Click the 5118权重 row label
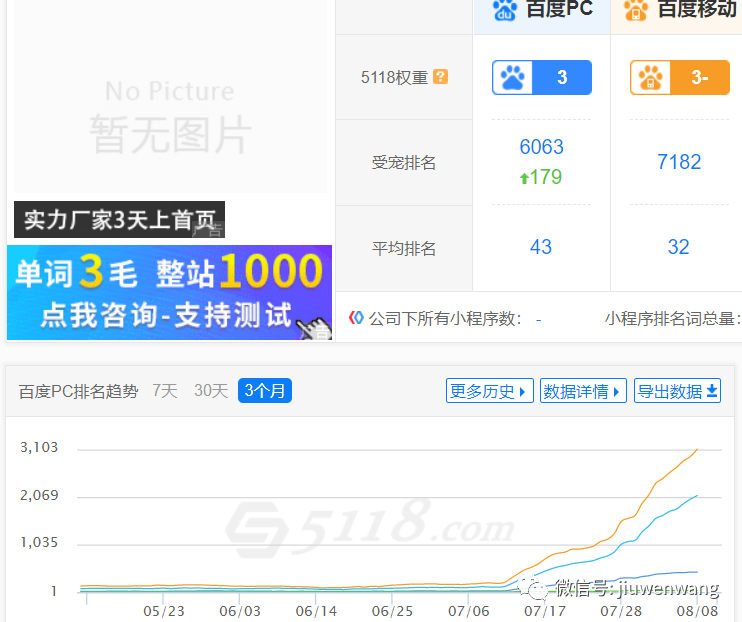This screenshot has width=742, height=622. [x=394, y=77]
